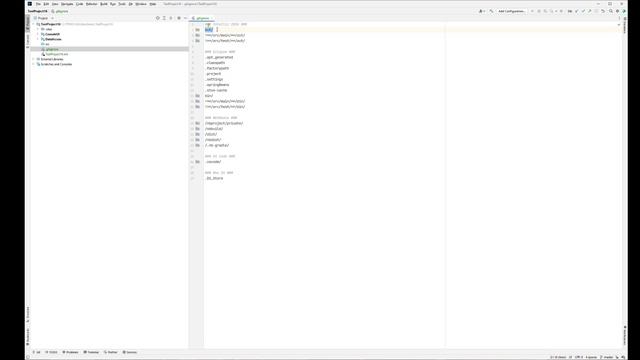The width and height of the screenshot is (640, 360).
Task: Click the Structure vertical sidebar tab
Action: (x=28, y=314)
